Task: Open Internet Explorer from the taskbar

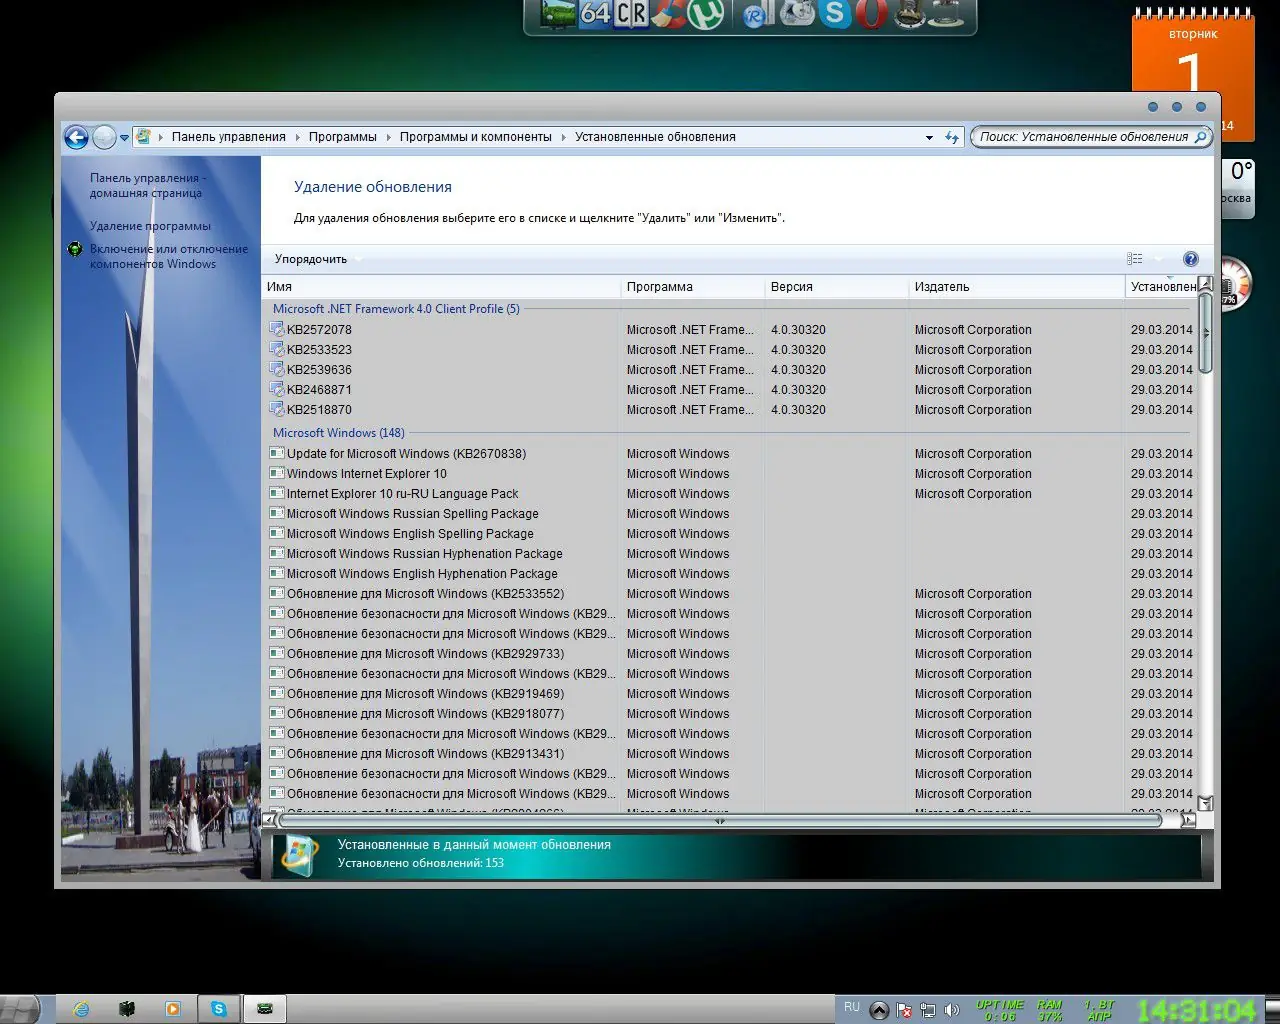Action: [x=81, y=1009]
